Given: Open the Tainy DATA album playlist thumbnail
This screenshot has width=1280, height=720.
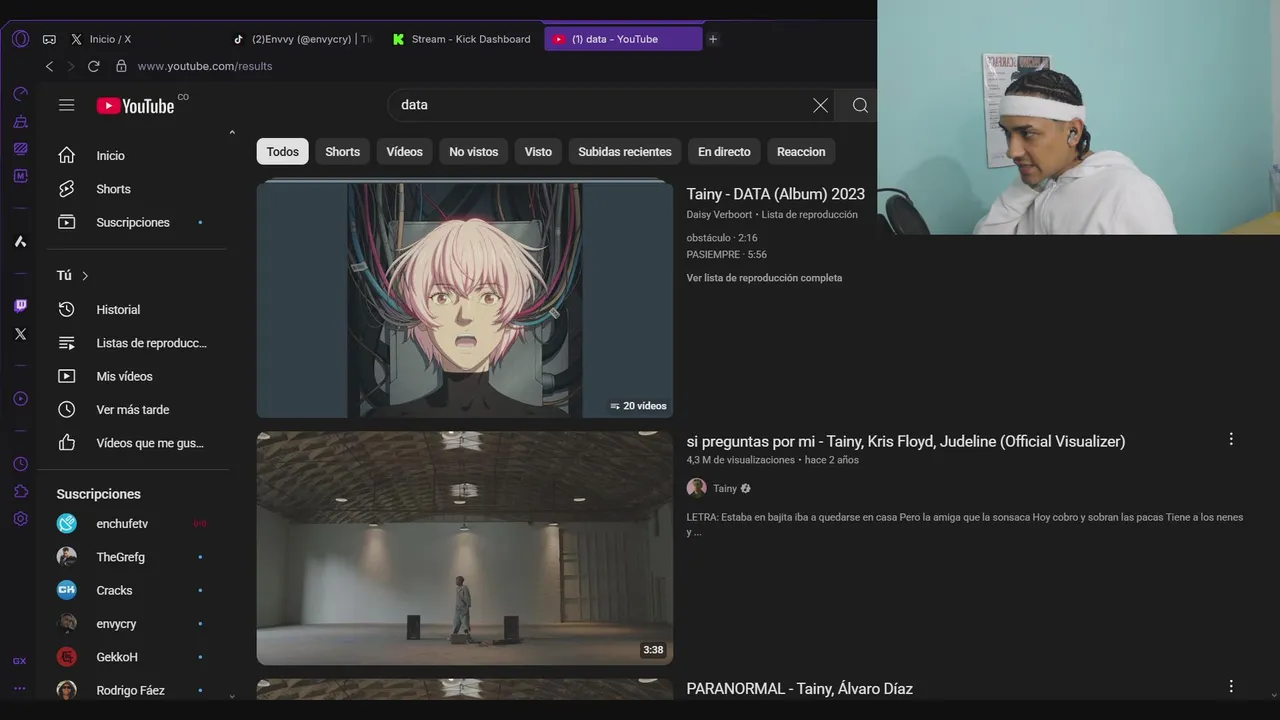Looking at the screenshot, I should point(465,298).
